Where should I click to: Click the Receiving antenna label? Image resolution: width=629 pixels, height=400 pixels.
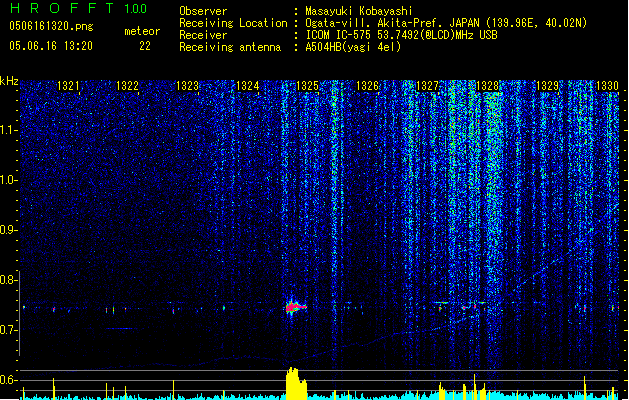point(230,47)
